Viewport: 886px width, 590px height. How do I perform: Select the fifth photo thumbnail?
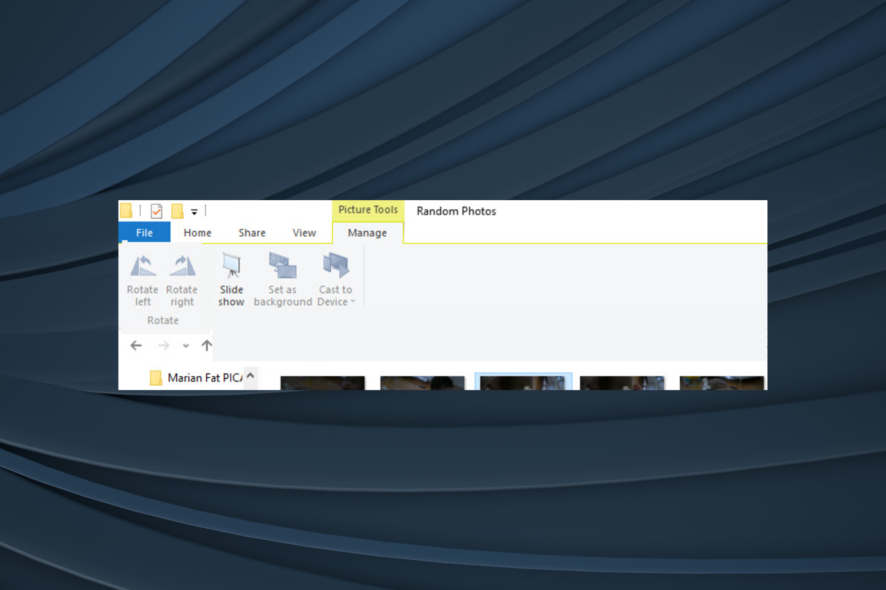click(x=722, y=383)
